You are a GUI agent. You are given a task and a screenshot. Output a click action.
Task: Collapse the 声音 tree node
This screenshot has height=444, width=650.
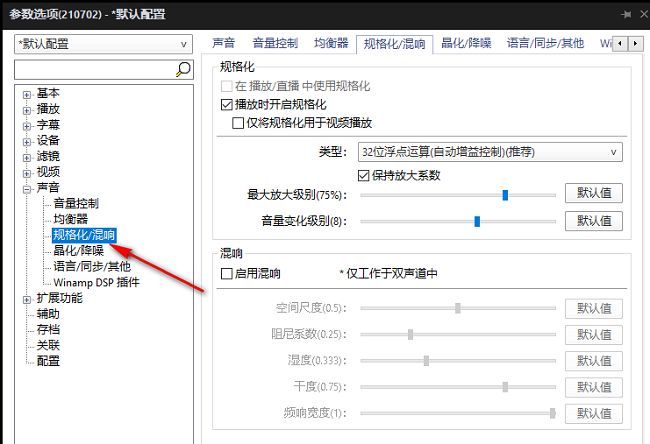coord(28,188)
